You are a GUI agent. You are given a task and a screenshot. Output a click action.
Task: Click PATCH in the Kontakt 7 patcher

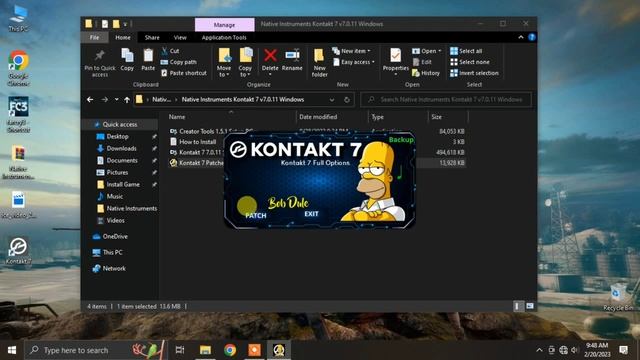coord(256,215)
